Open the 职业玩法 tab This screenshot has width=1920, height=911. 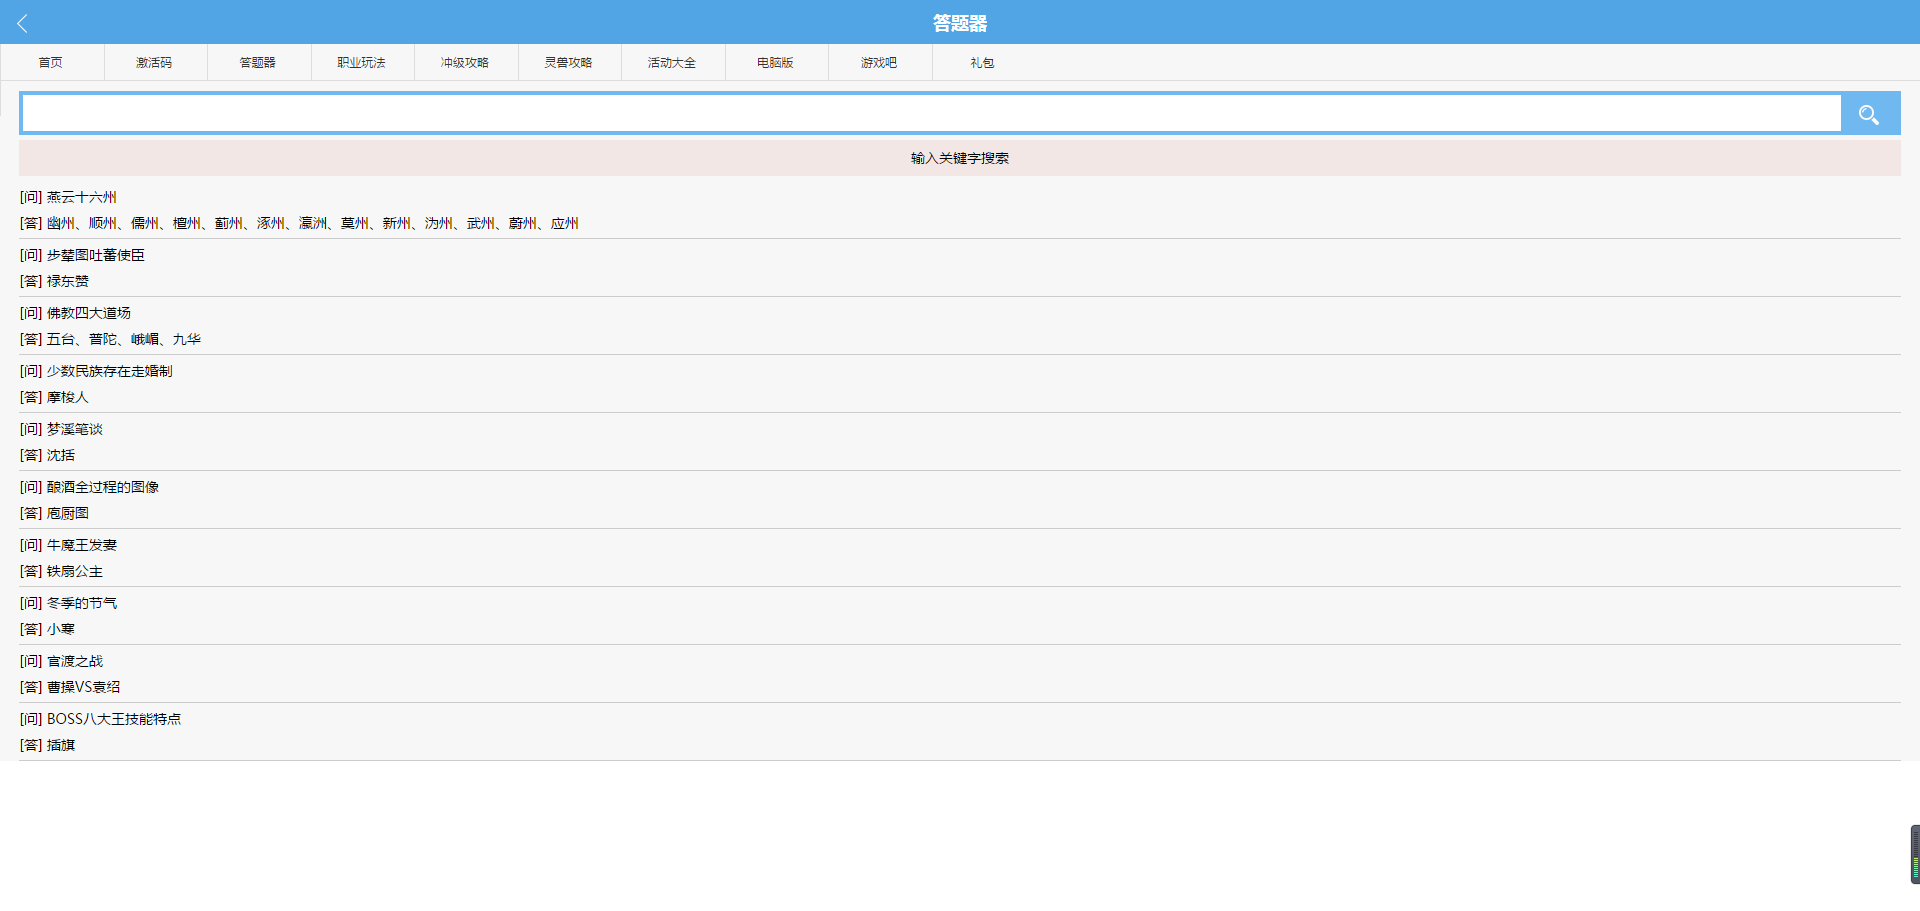tap(361, 62)
